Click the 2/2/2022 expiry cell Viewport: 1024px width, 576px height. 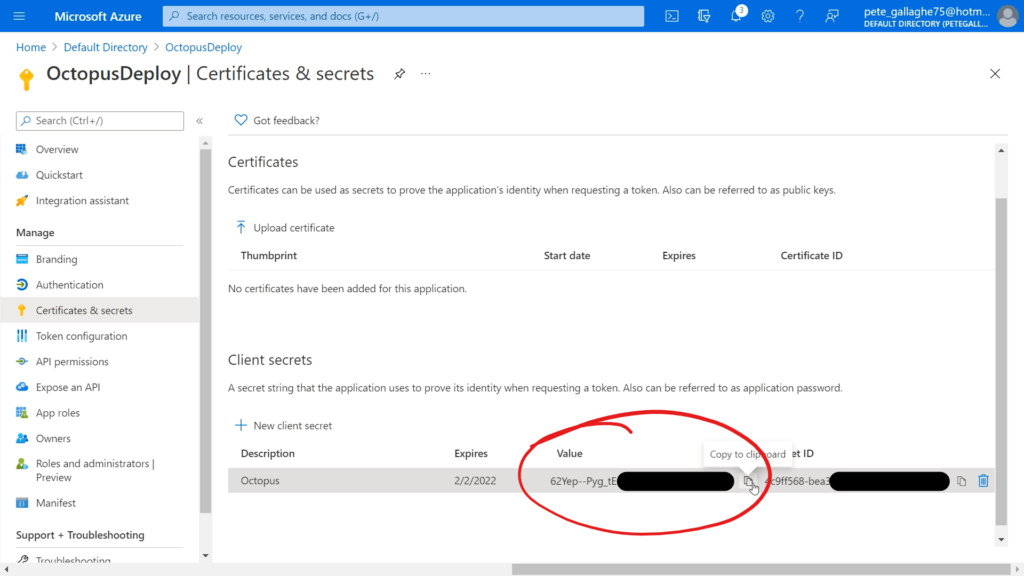tap(475, 481)
